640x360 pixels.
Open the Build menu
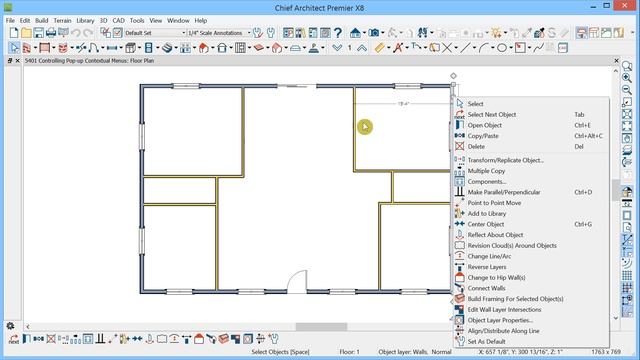[x=42, y=20]
